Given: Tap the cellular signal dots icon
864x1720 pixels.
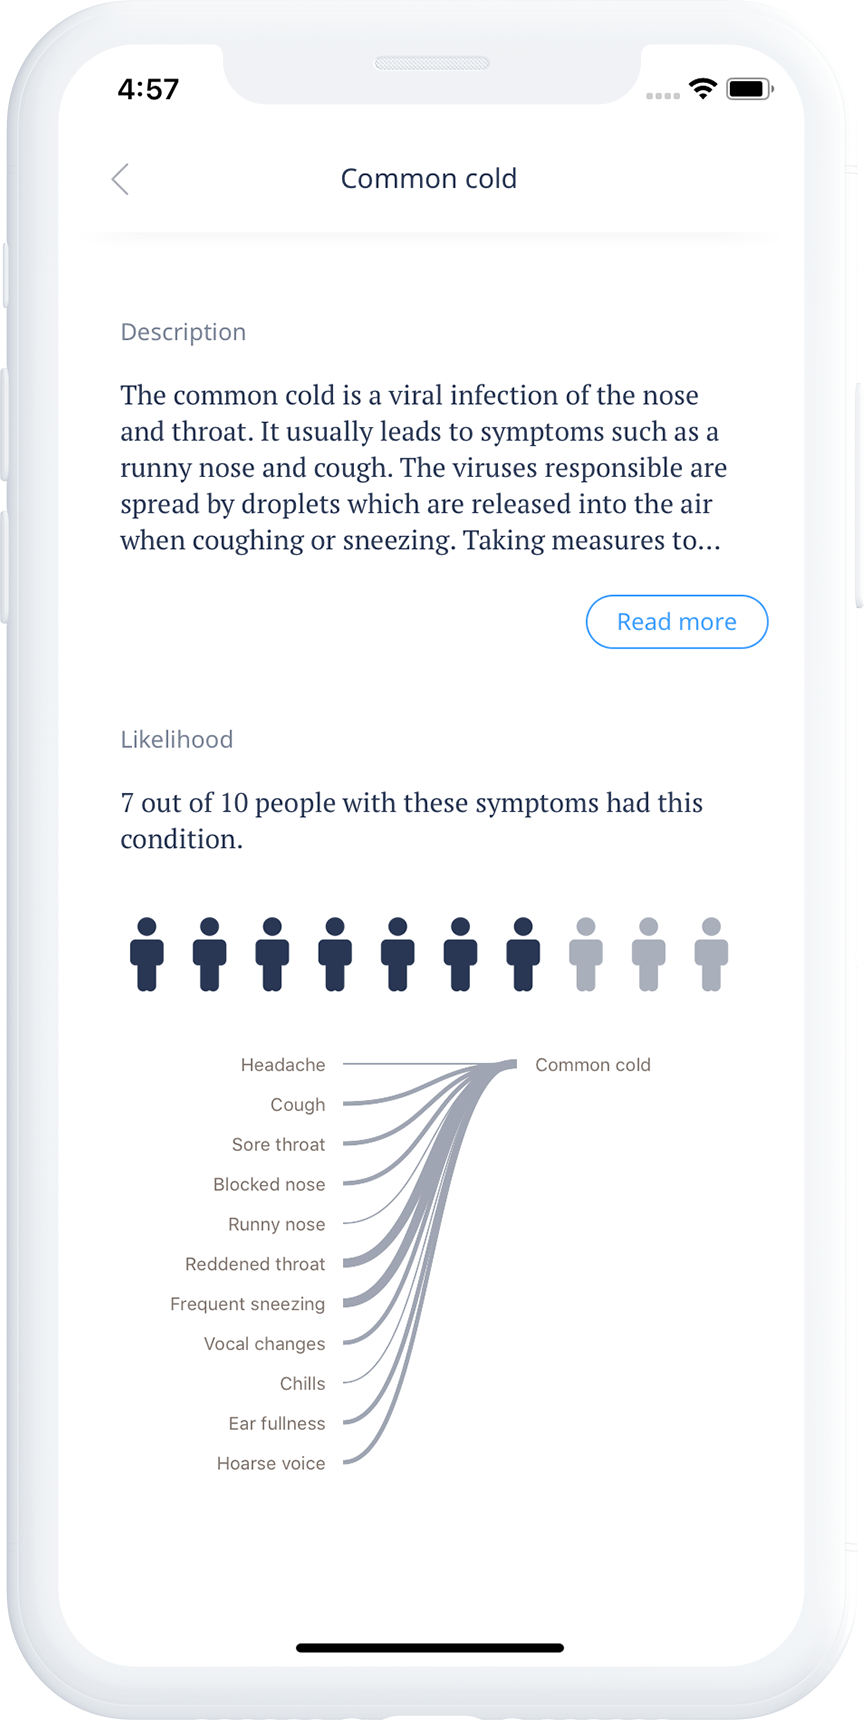Looking at the screenshot, I should point(662,95).
